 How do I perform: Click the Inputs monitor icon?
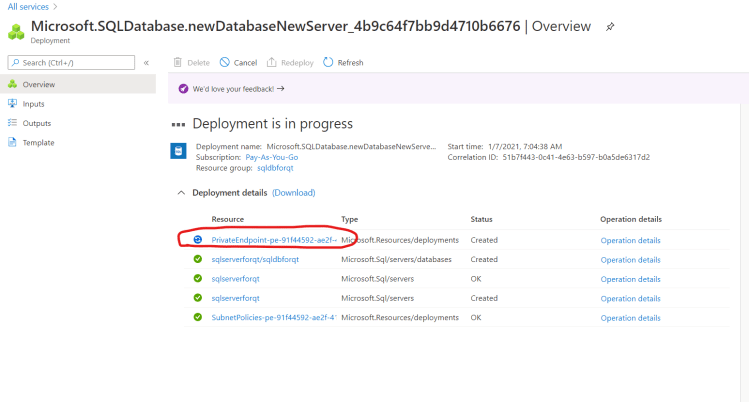click(12, 103)
